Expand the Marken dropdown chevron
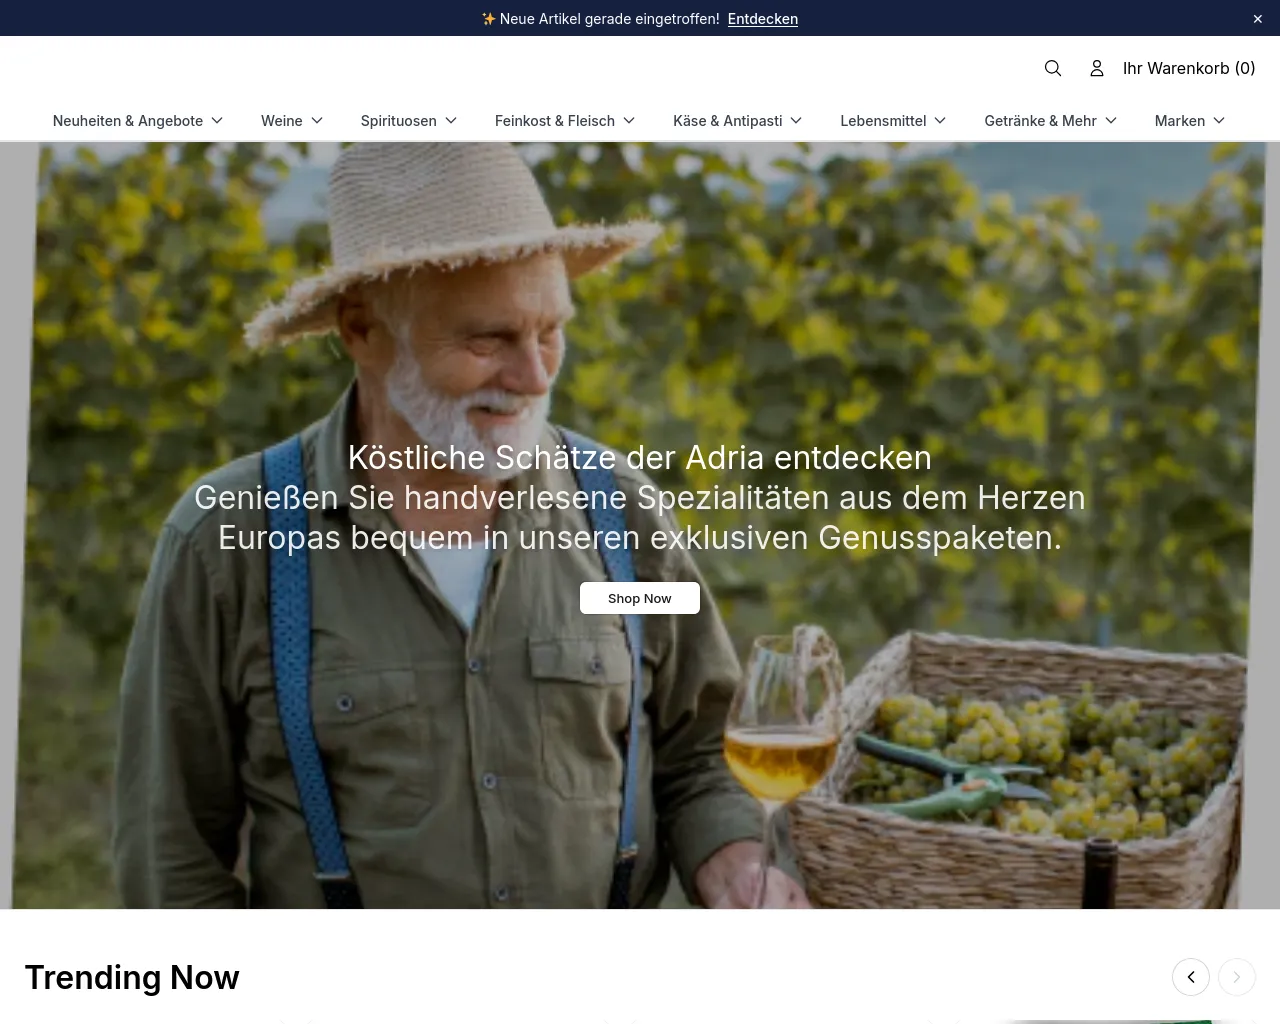Image resolution: width=1280 pixels, height=1024 pixels. tap(1219, 121)
